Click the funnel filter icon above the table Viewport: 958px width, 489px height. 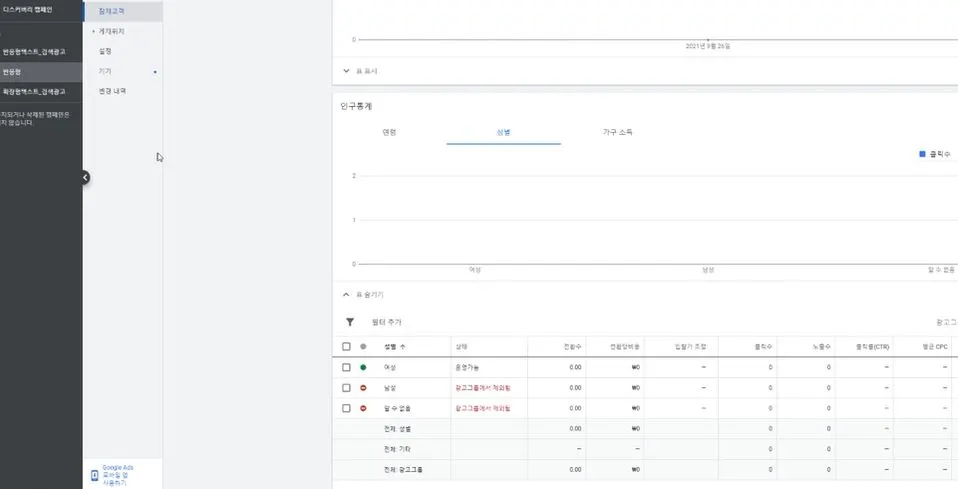click(x=350, y=322)
